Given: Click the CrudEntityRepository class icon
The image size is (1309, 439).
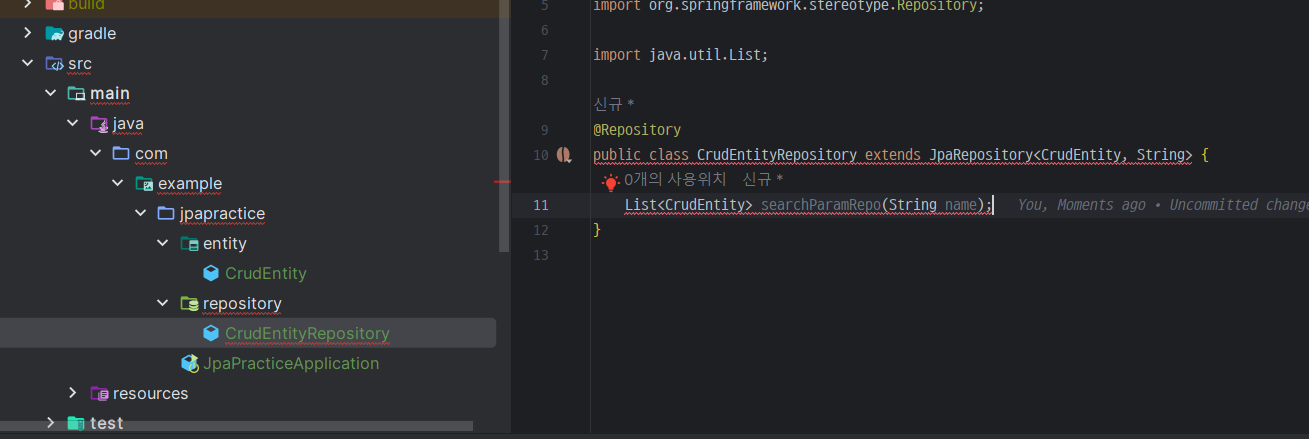Looking at the screenshot, I should pos(211,333).
